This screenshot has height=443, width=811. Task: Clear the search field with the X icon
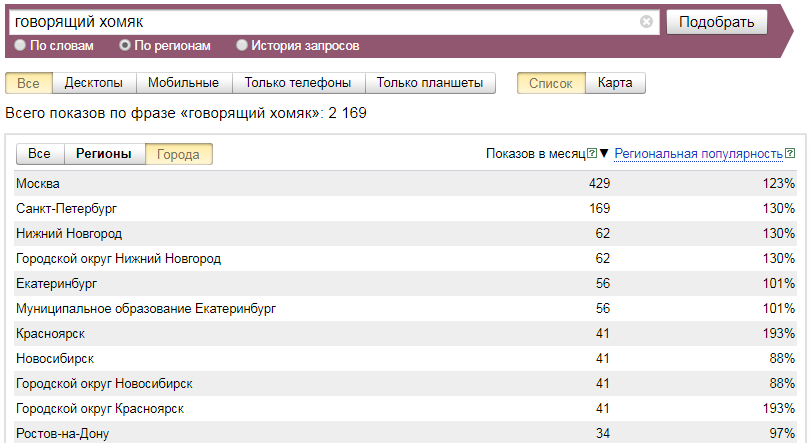pyautogui.click(x=646, y=22)
